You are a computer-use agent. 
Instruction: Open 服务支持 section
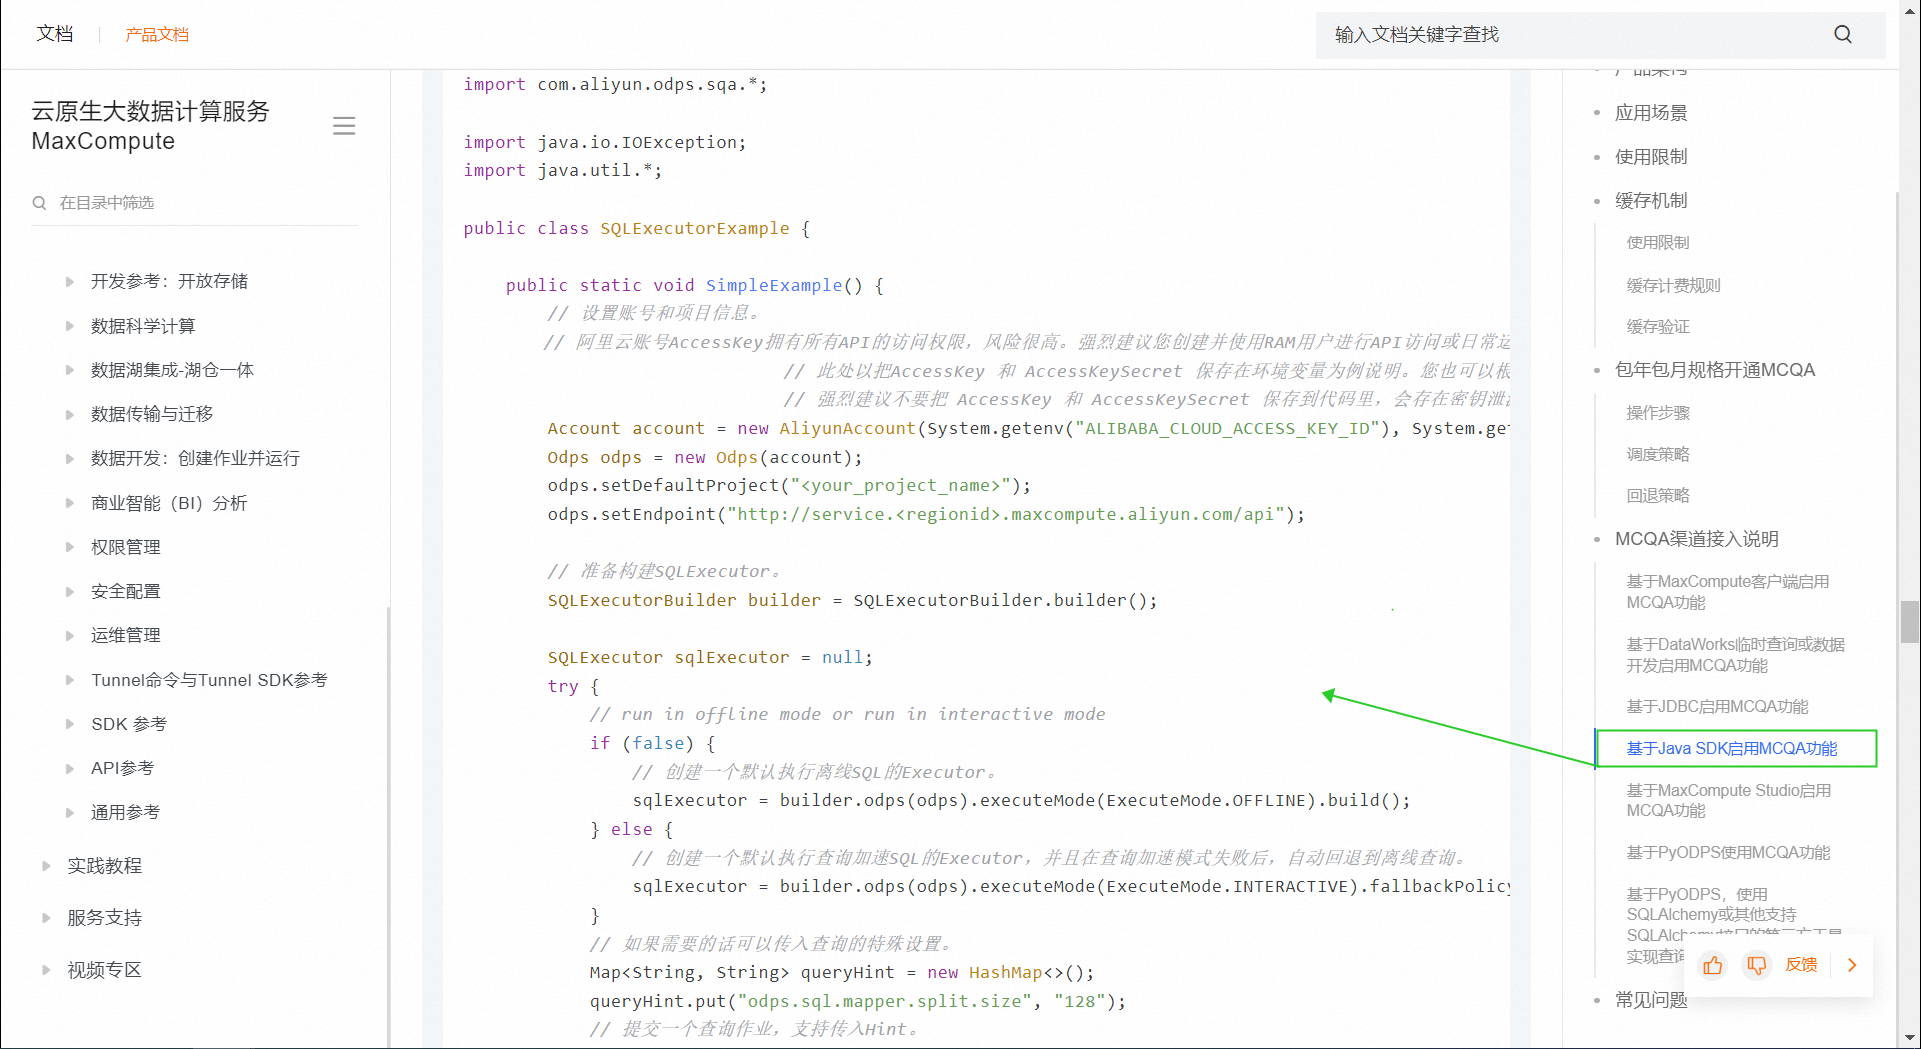click(104, 918)
